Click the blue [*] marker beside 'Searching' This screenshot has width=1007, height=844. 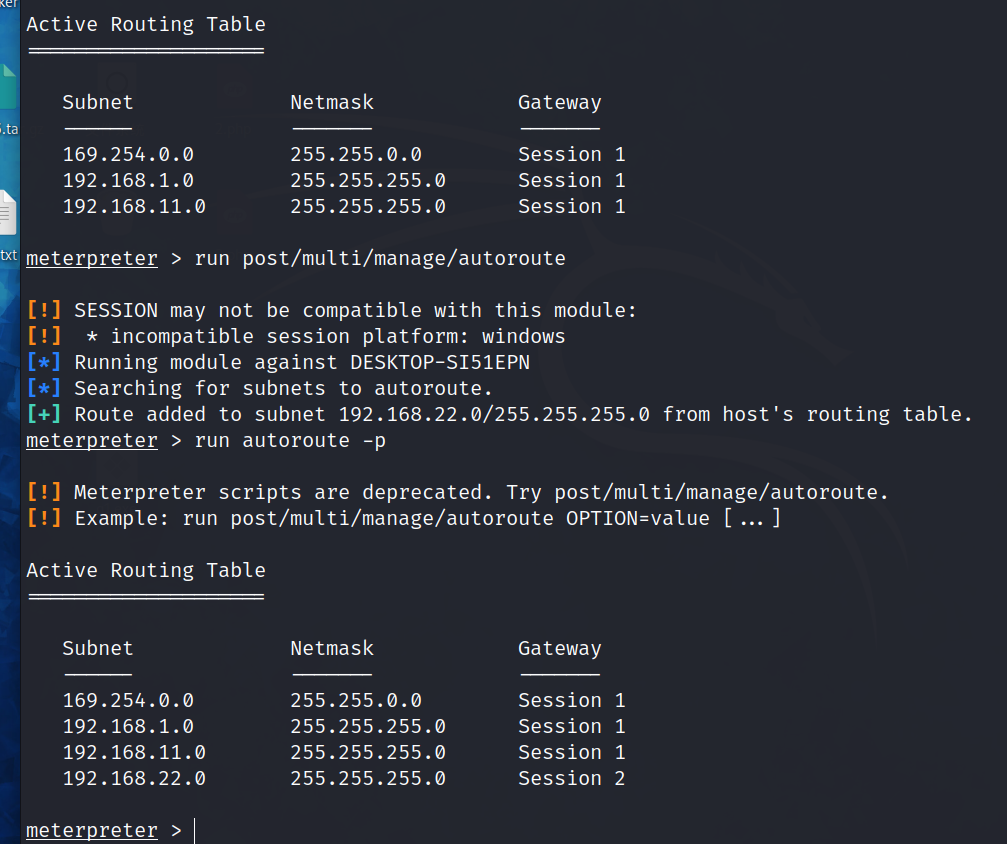[44, 388]
